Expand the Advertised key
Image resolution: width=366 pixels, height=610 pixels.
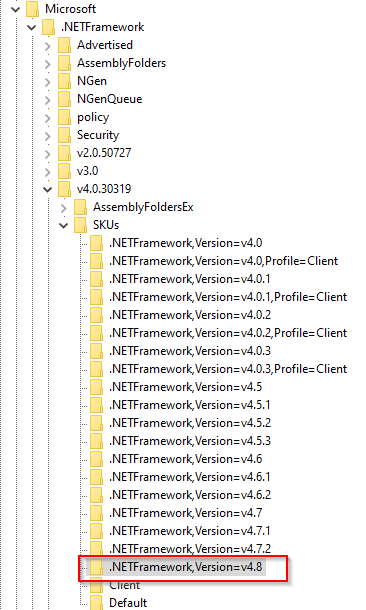pyautogui.click(x=48, y=46)
